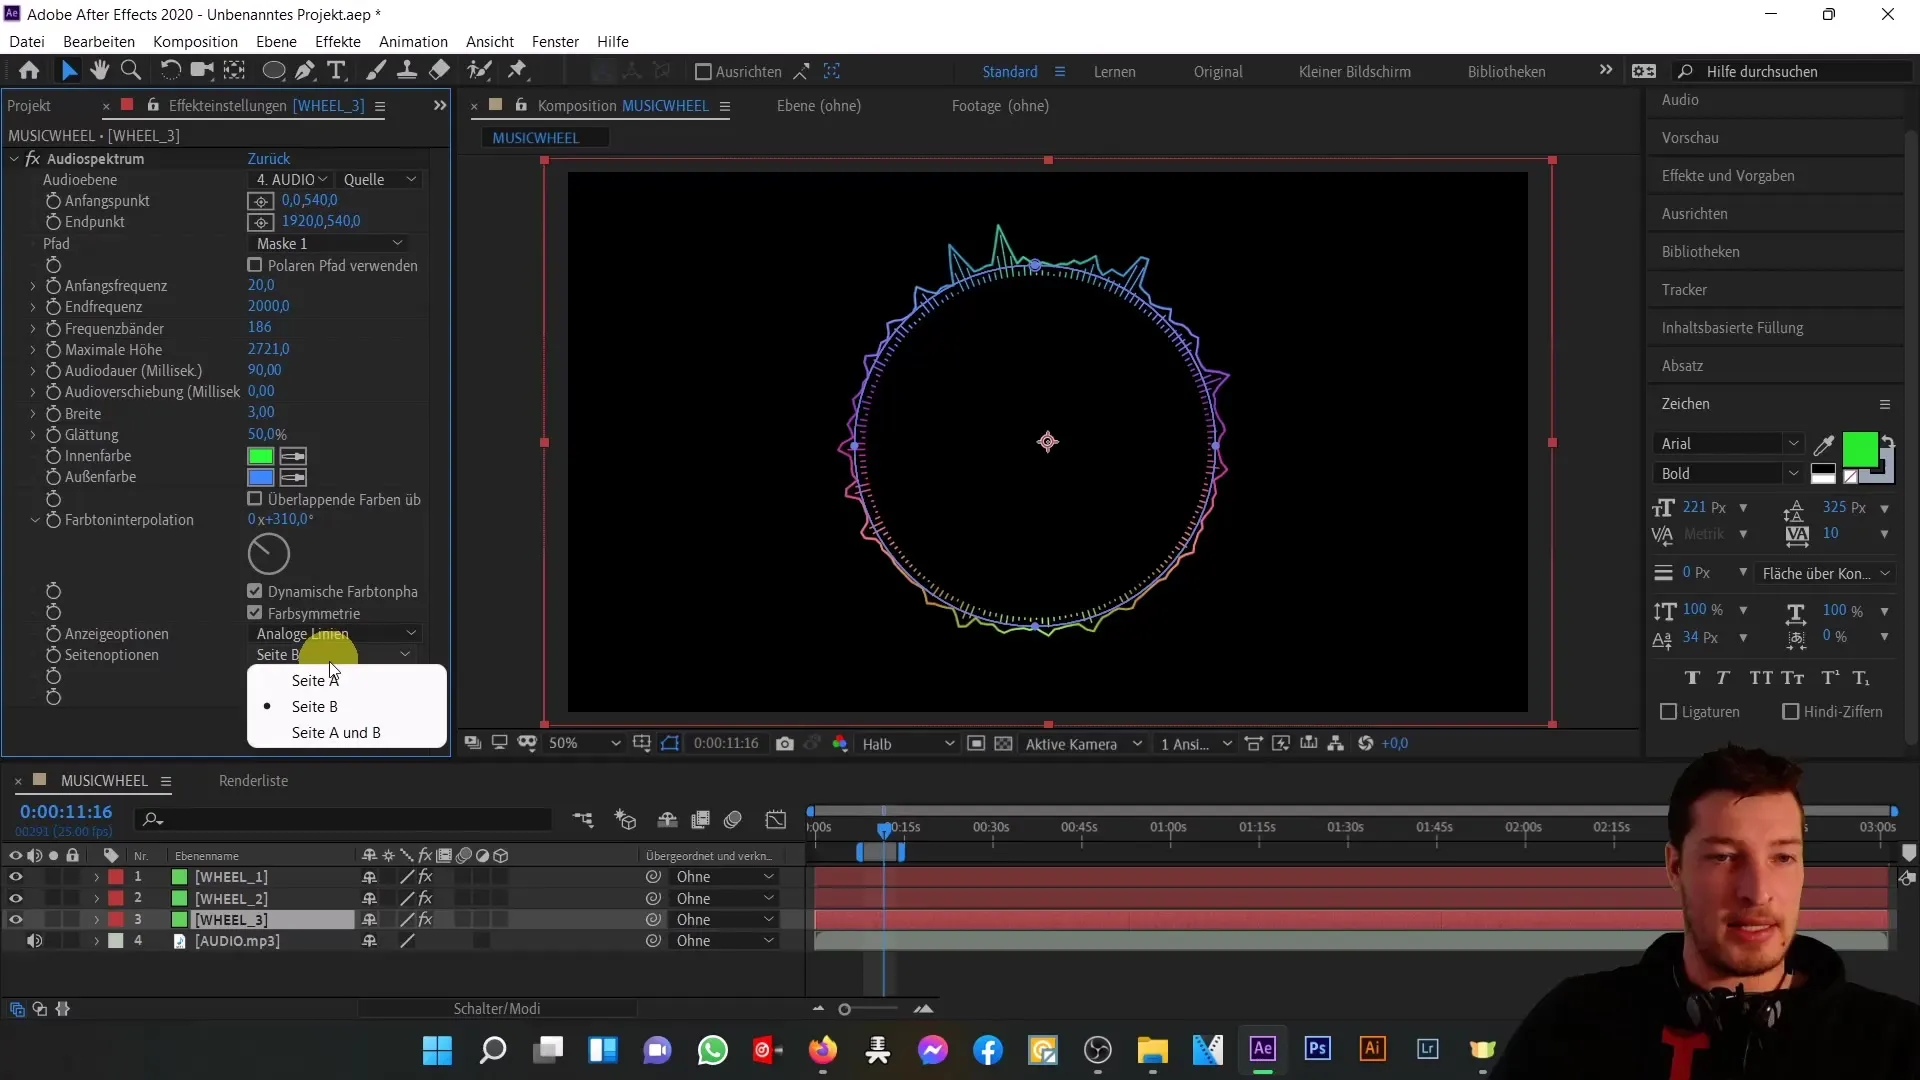
Task: Enable Hindi-Ziffern checkbox
Action: coord(1791,712)
